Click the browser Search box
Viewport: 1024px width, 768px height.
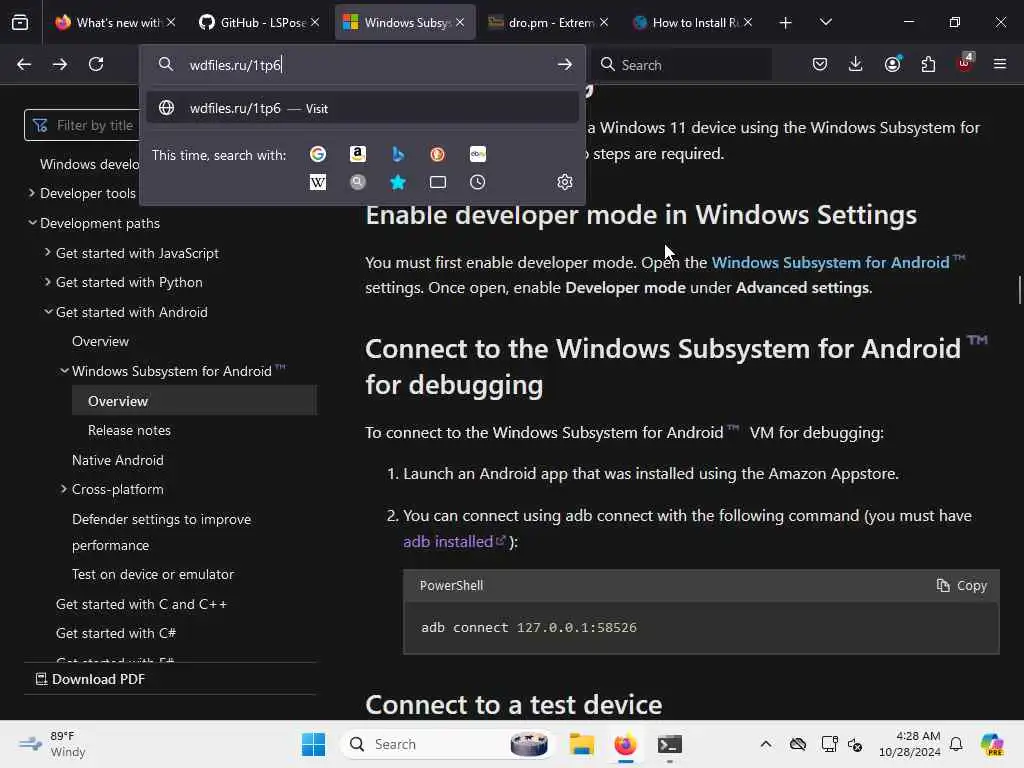click(682, 65)
